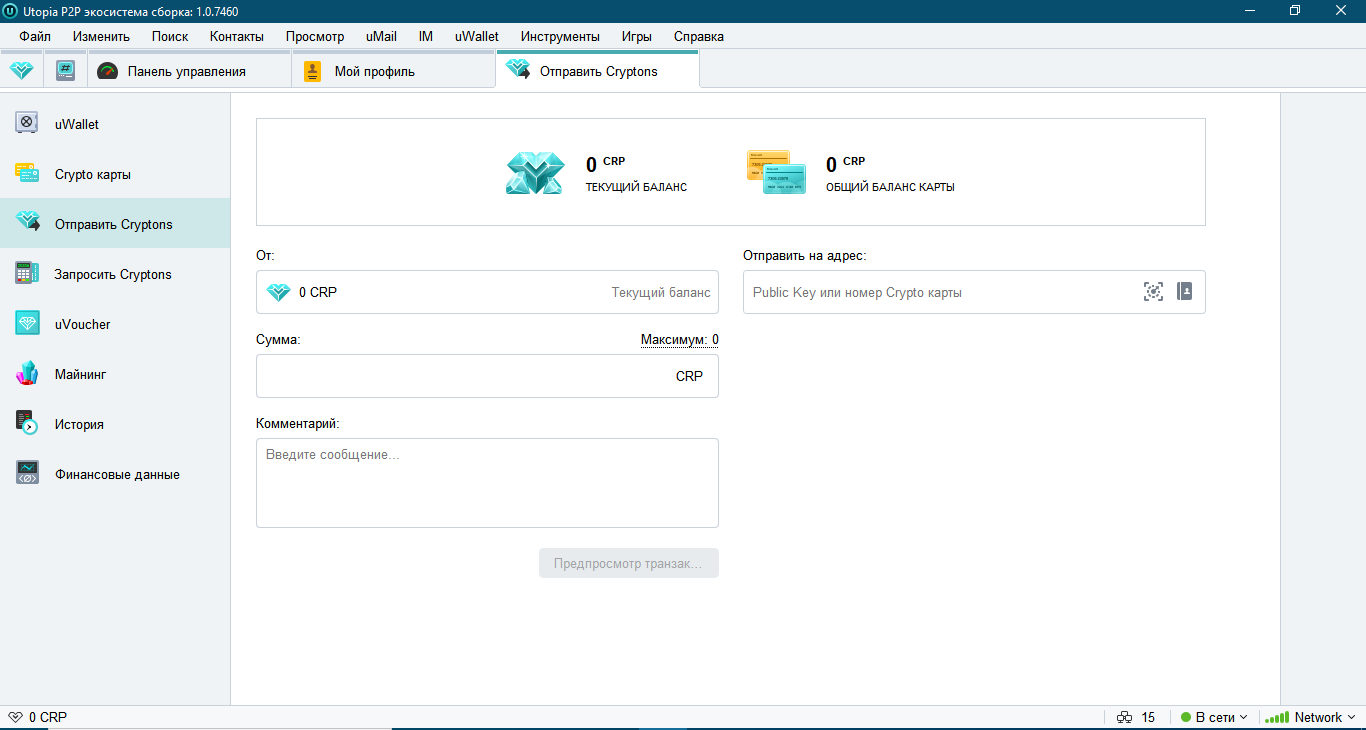Screen dimensions: 1366x730
Task: Click the QR code scanner icon
Action: (x=1153, y=291)
